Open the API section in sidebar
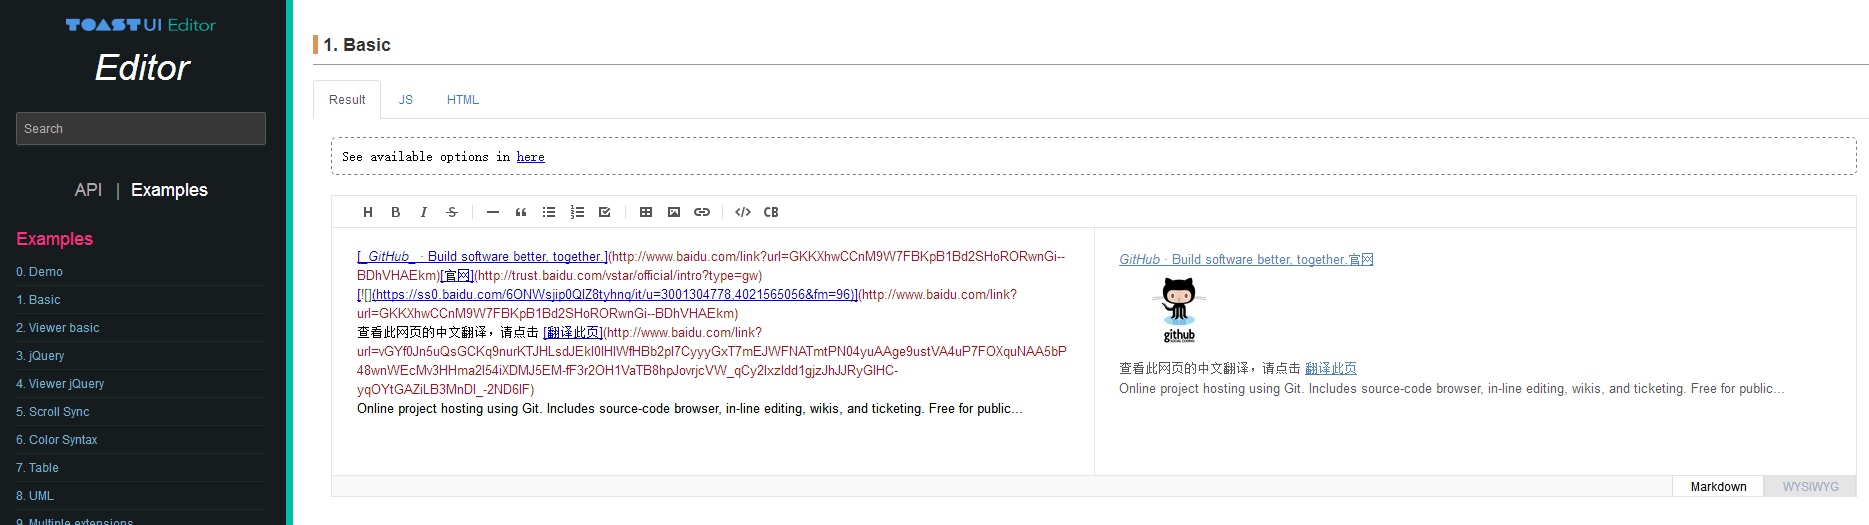This screenshot has width=1869, height=525. point(88,190)
